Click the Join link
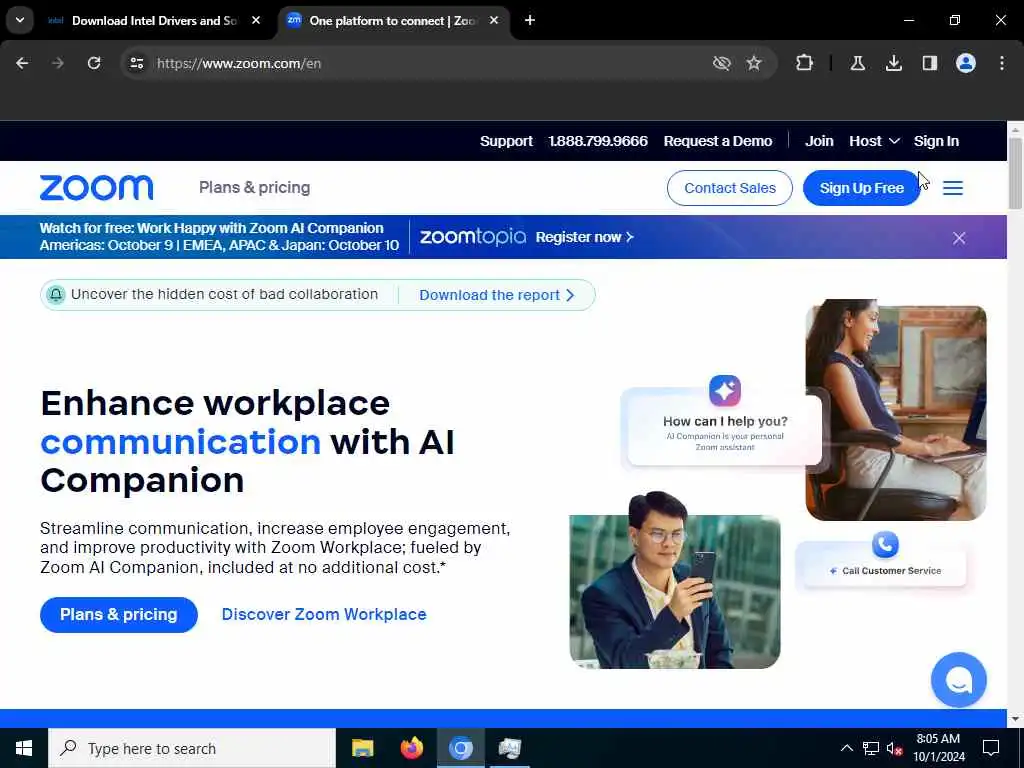 (x=819, y=141)
